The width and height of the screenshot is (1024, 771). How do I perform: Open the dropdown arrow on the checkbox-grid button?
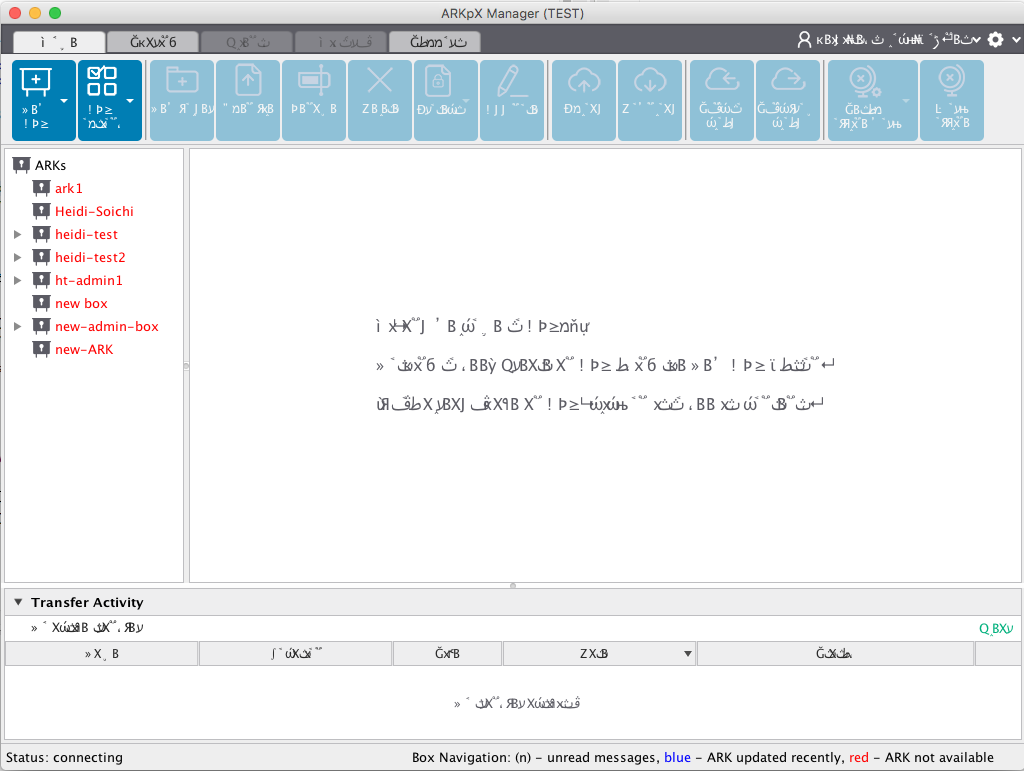(x=130, y=101)
